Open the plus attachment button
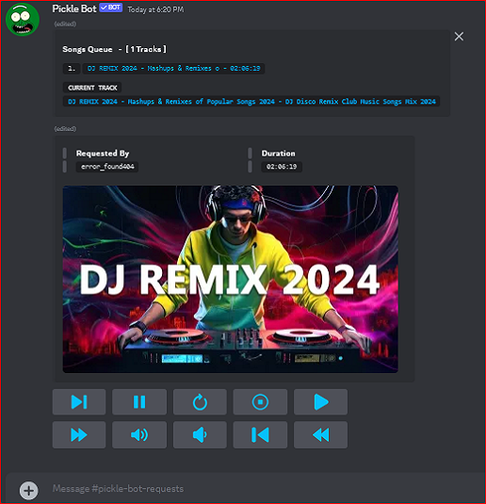 pyautogui.click(x=29, y=490)
